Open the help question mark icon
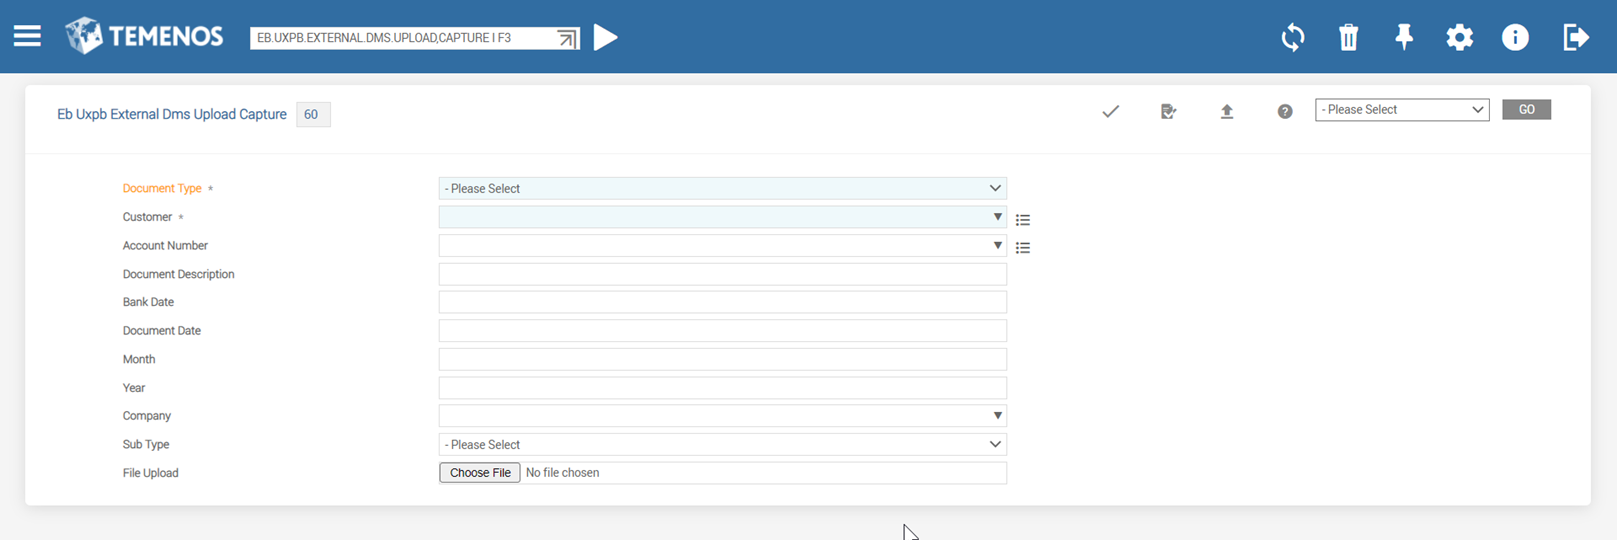 point(1284,111)
